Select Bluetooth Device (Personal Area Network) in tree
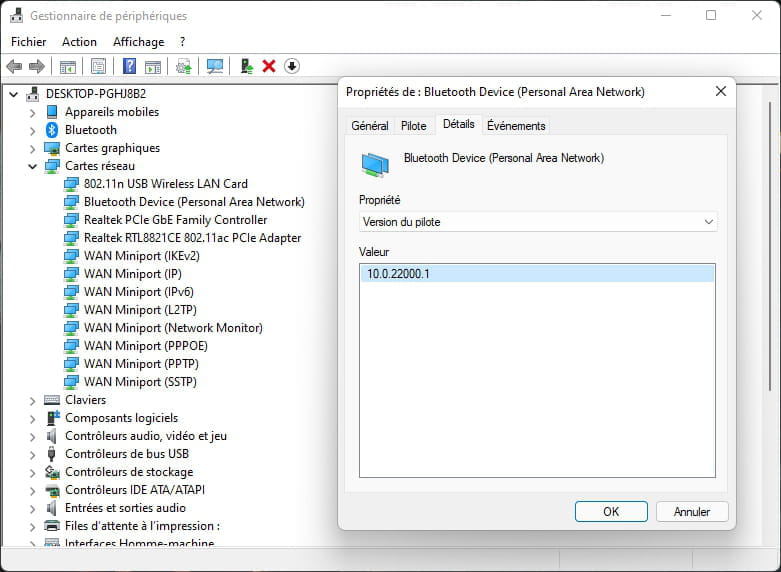This screenshot has height=572, width=781. tap(194, 202)
